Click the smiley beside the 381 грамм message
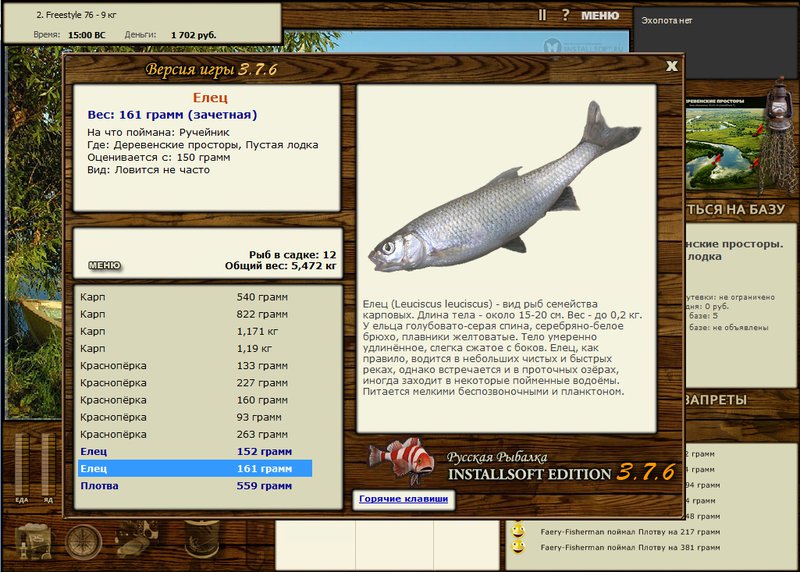 (x=518, y=547)
